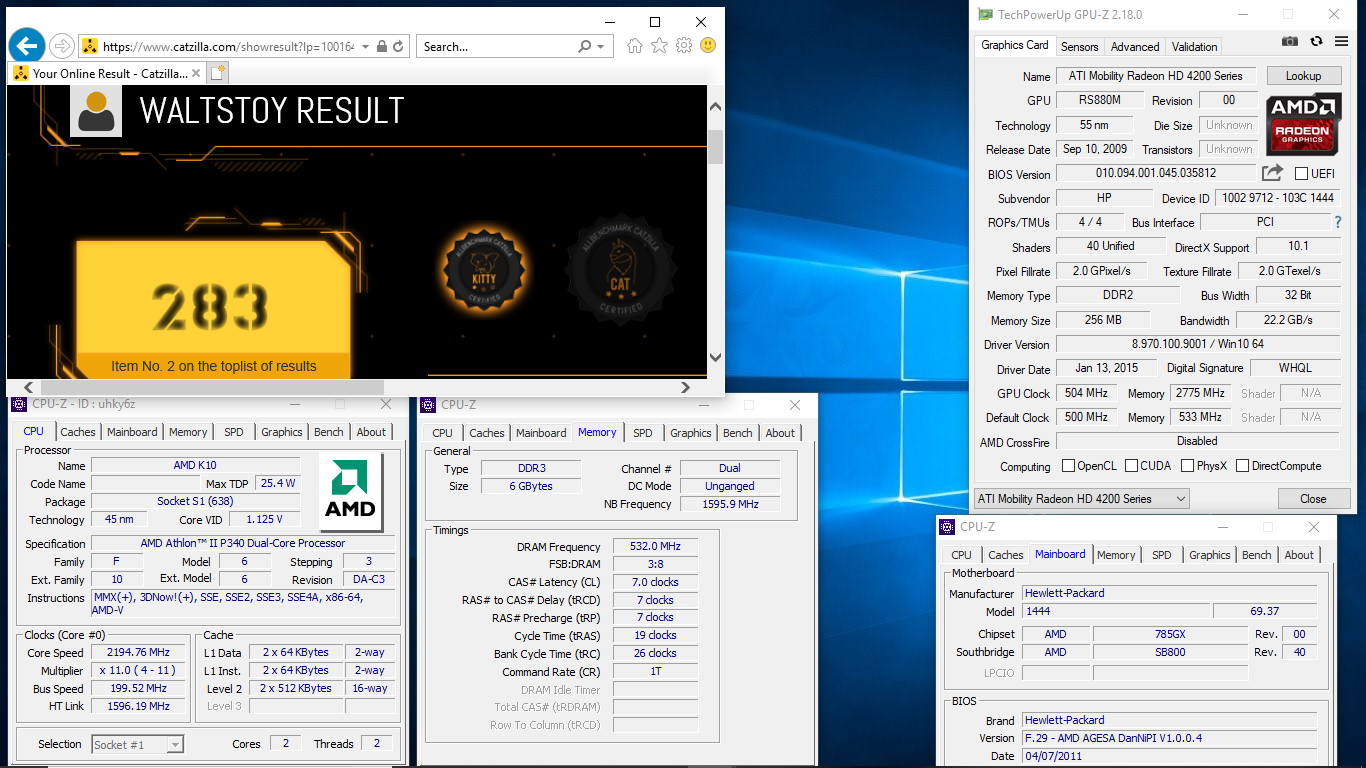Toggle the PhysX checkbox
Viewport: 1366px width, 768px height.
coord(1188,466)
